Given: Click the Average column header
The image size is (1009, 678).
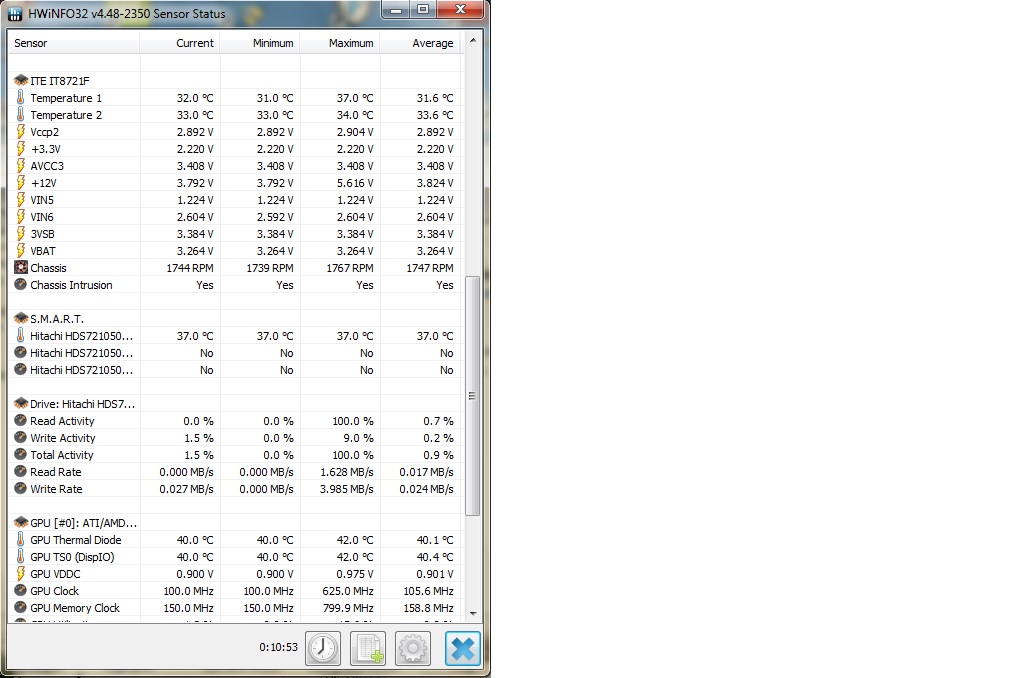Looking at the screenshot, I should pos(420,43).
